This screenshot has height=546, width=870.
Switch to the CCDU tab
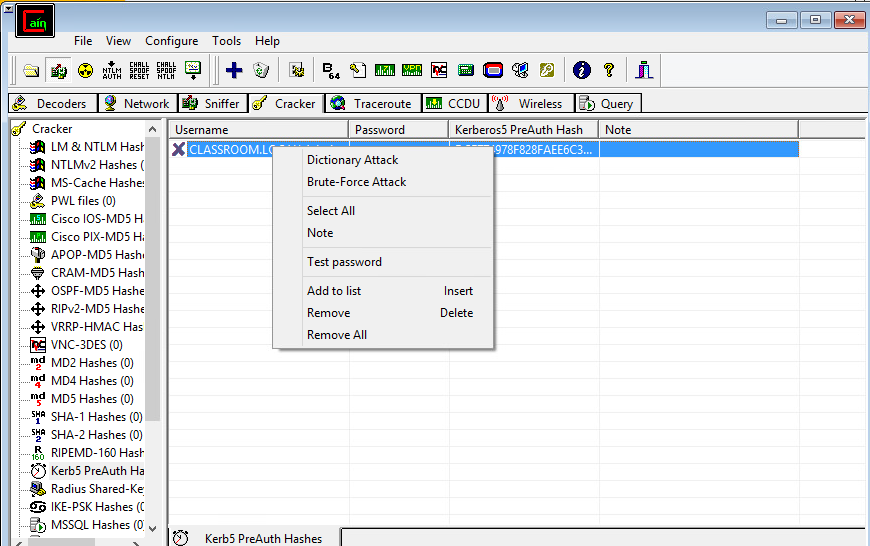click(x=455, y=104)
